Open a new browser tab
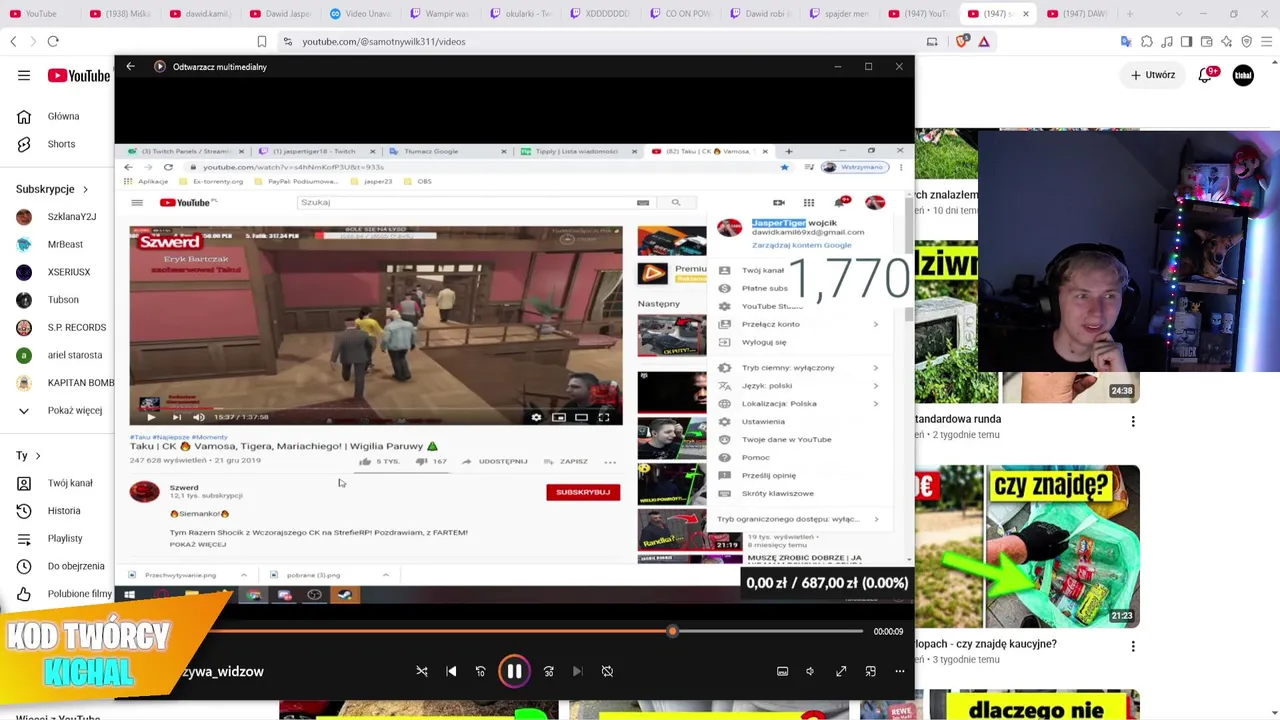The image size is (1280, 720). pyautogui.click(x=1129, y=14)
